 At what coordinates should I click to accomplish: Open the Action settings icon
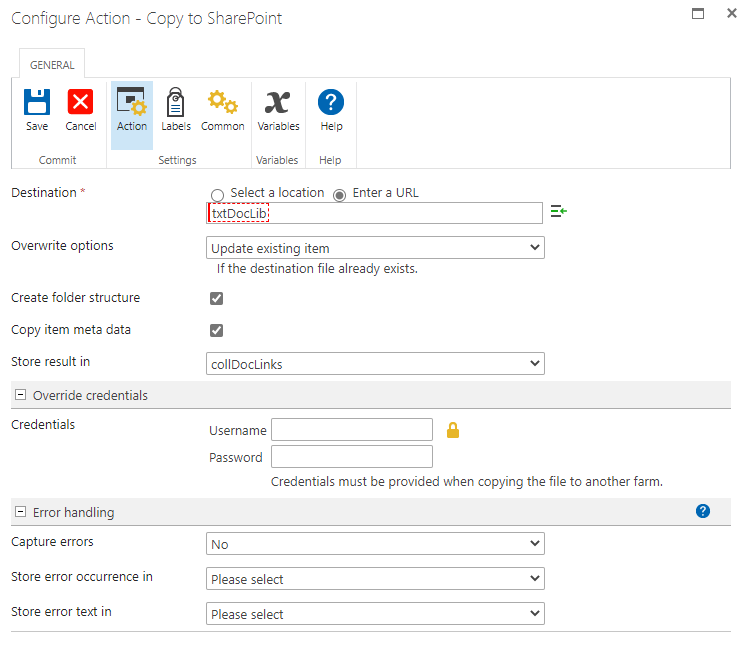pyautogui.click(x=132, y=102)
